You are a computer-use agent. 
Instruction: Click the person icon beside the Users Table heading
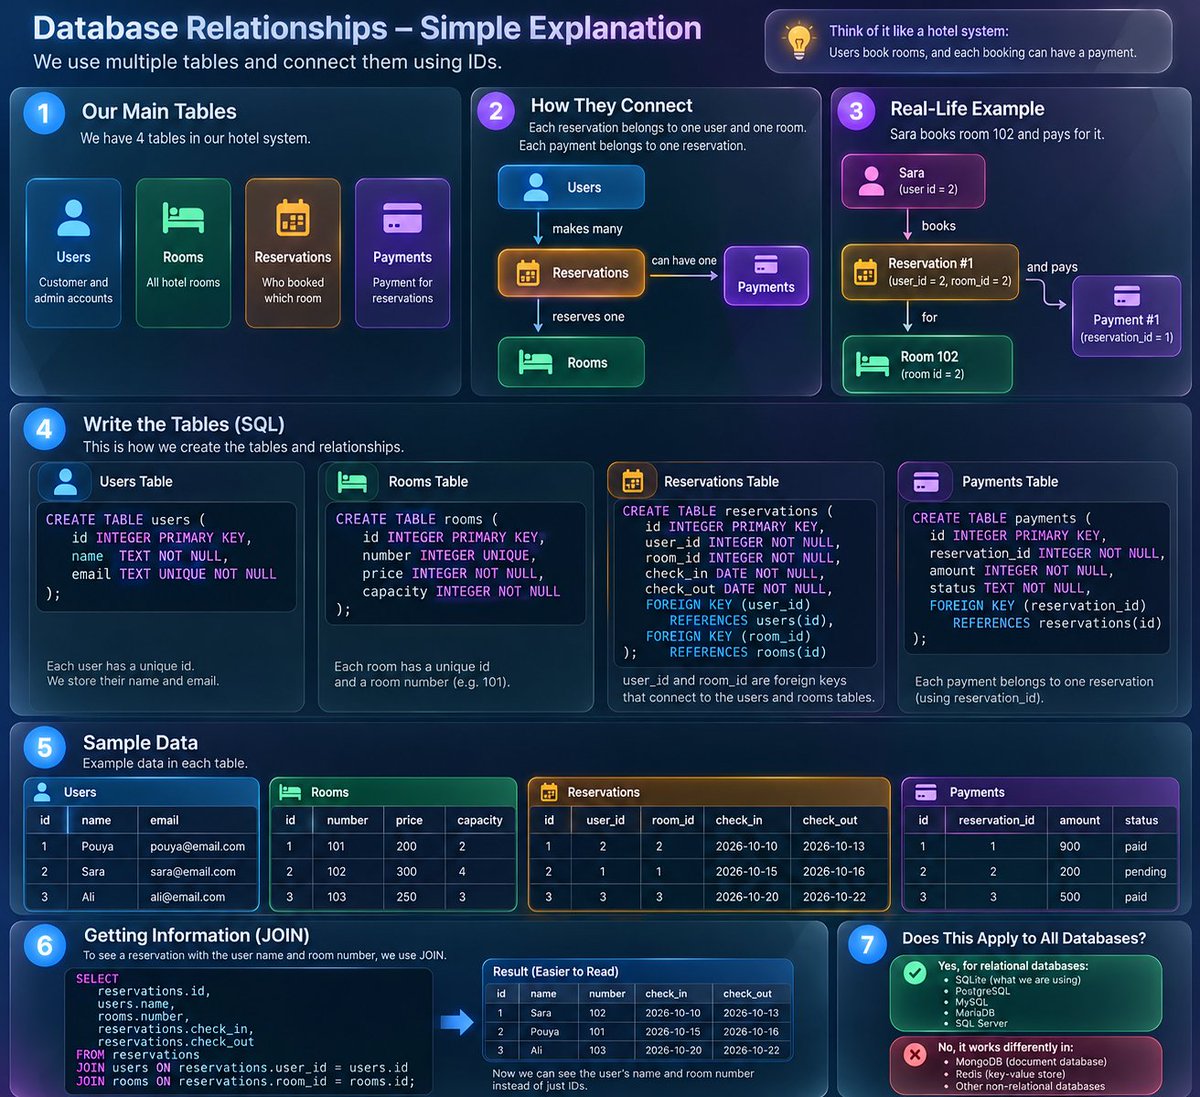click(66, 482)
